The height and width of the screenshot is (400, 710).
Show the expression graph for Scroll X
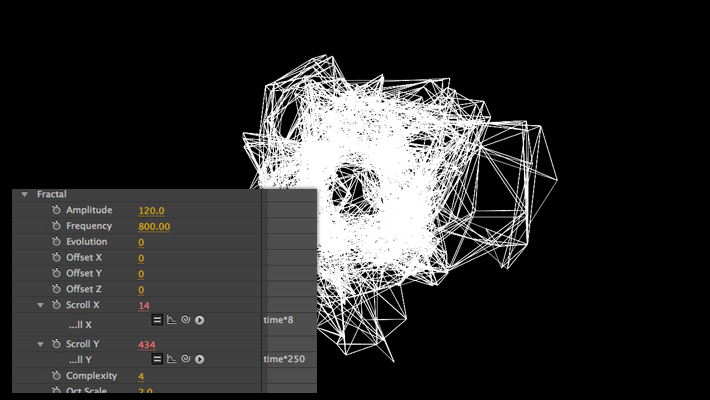coord(172,320)
